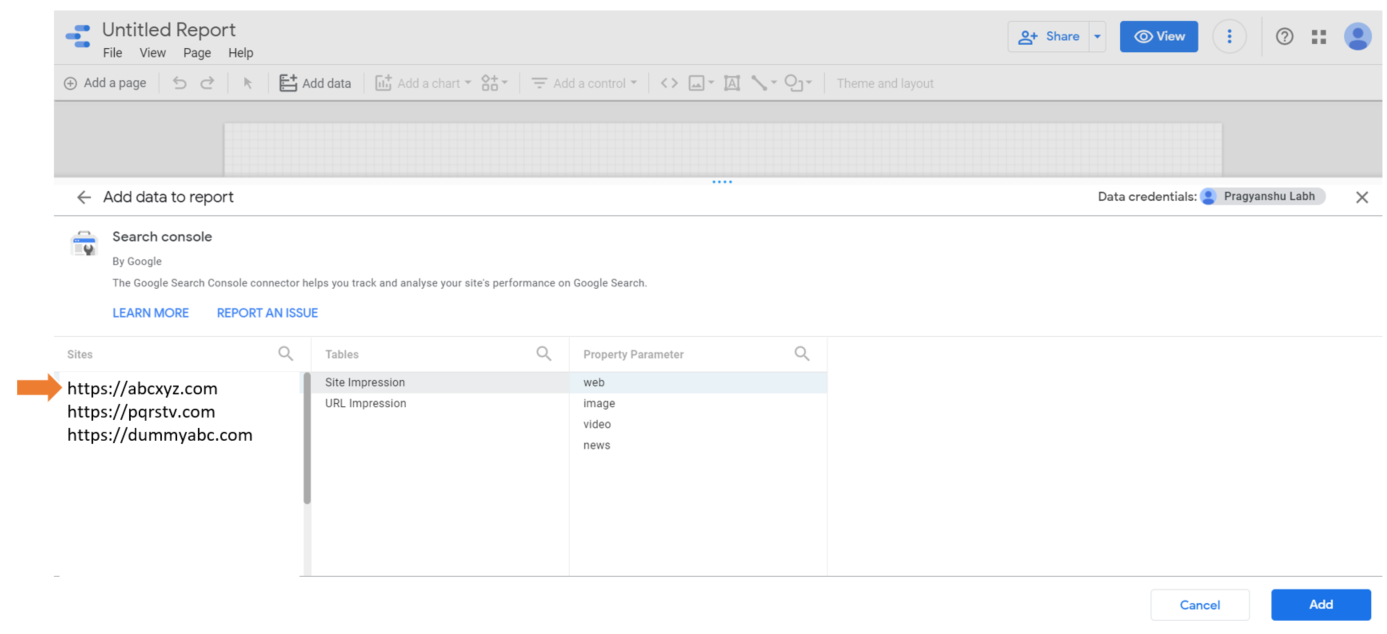Click Add data in toolbar
The width and height of the screenshot is (1387, 634).
tap(315, 83)
